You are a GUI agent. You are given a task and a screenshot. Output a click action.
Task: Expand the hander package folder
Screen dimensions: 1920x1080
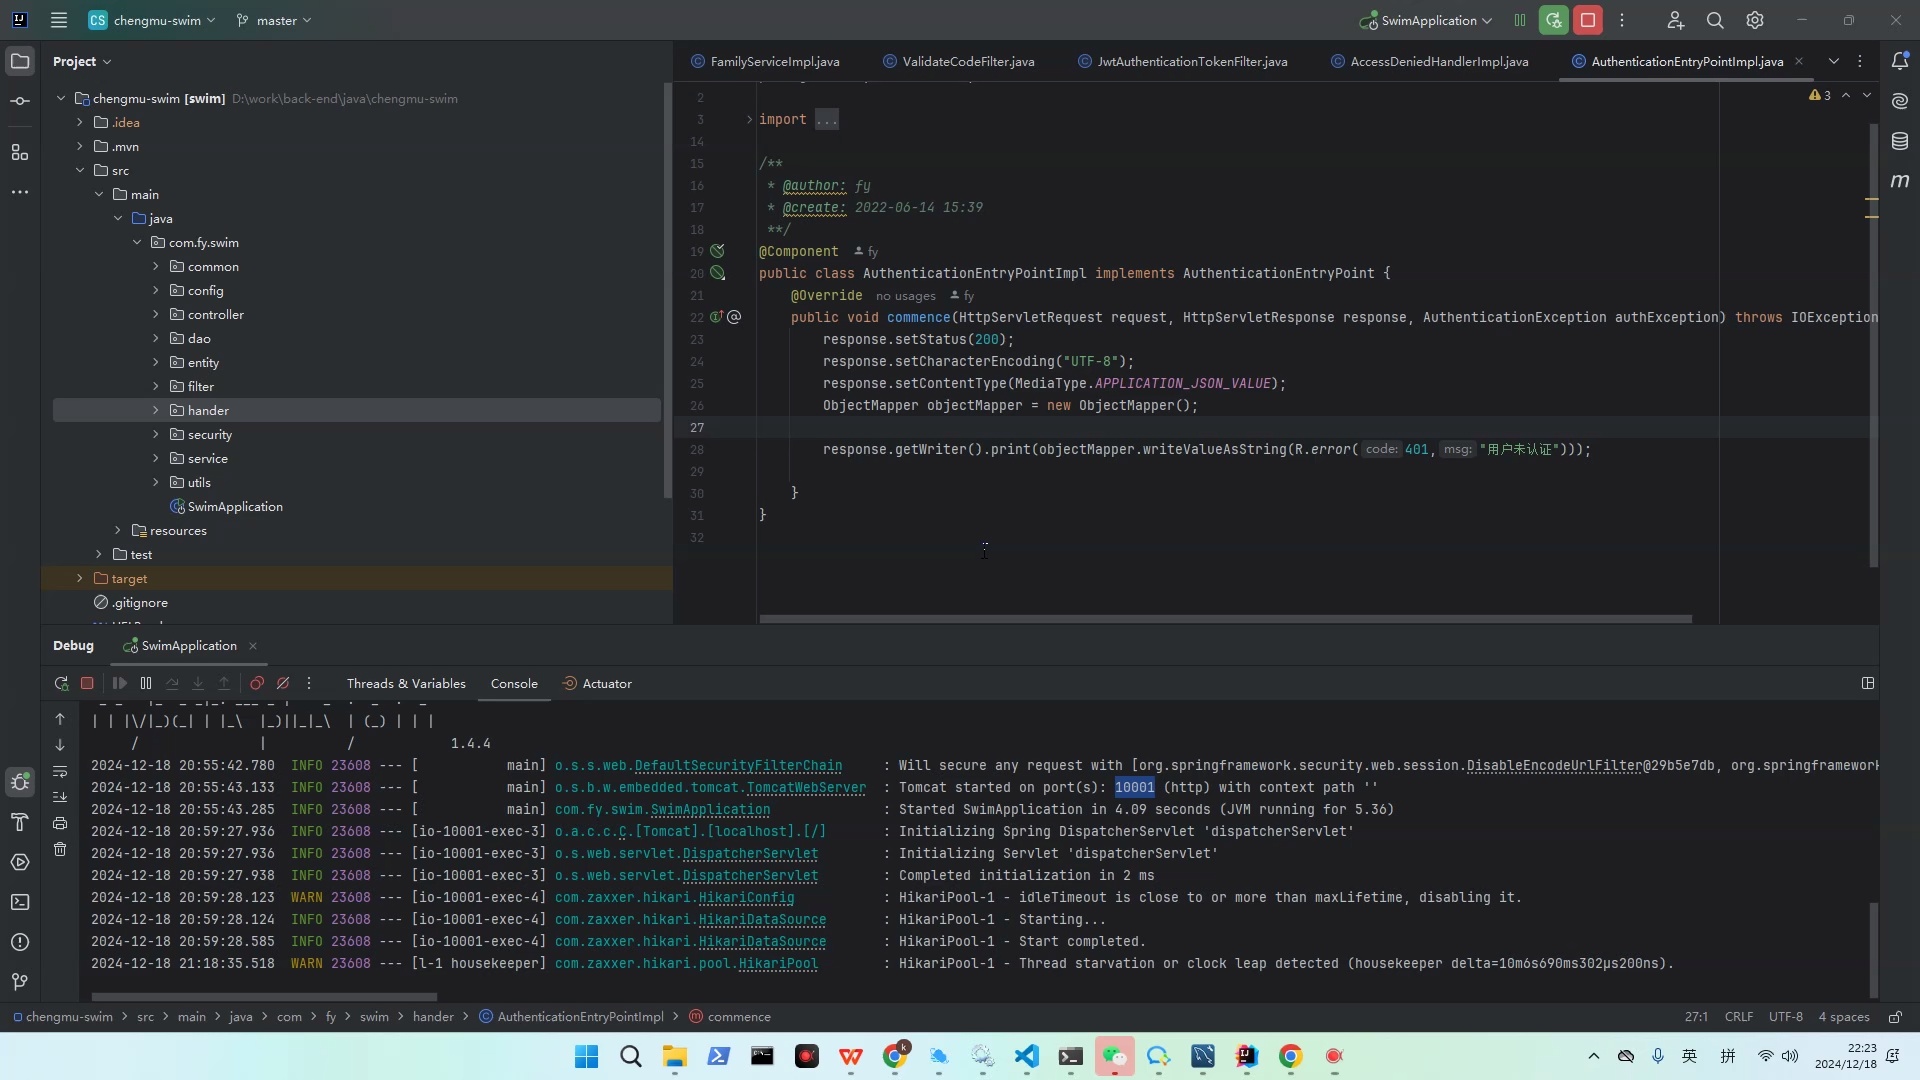click(x=156, y=411)
